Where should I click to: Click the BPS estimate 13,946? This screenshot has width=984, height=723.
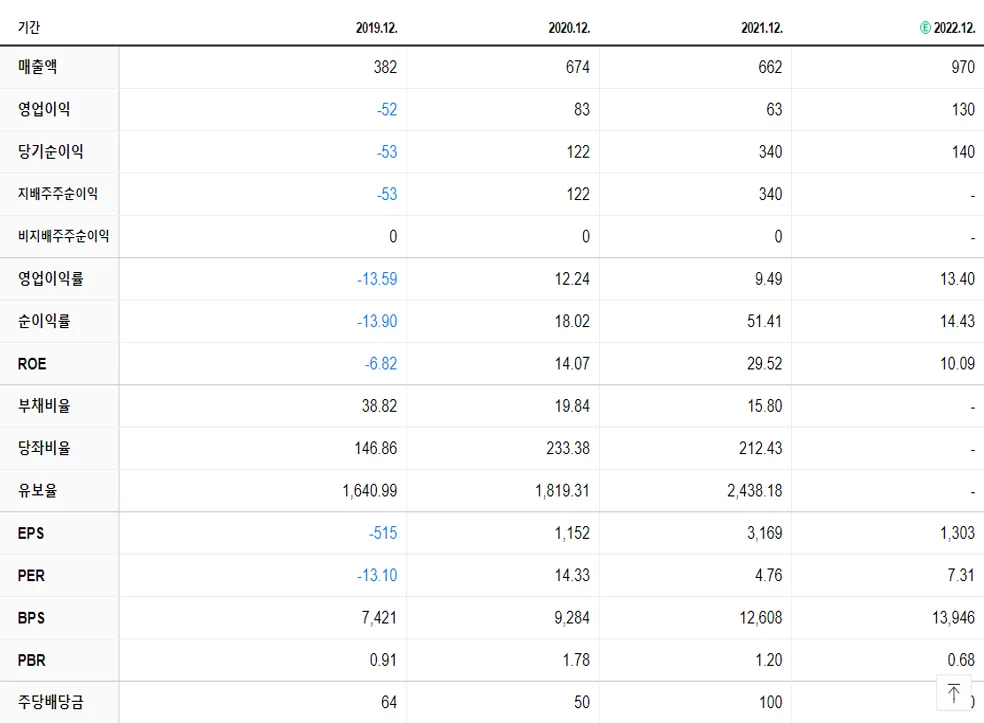953,618
